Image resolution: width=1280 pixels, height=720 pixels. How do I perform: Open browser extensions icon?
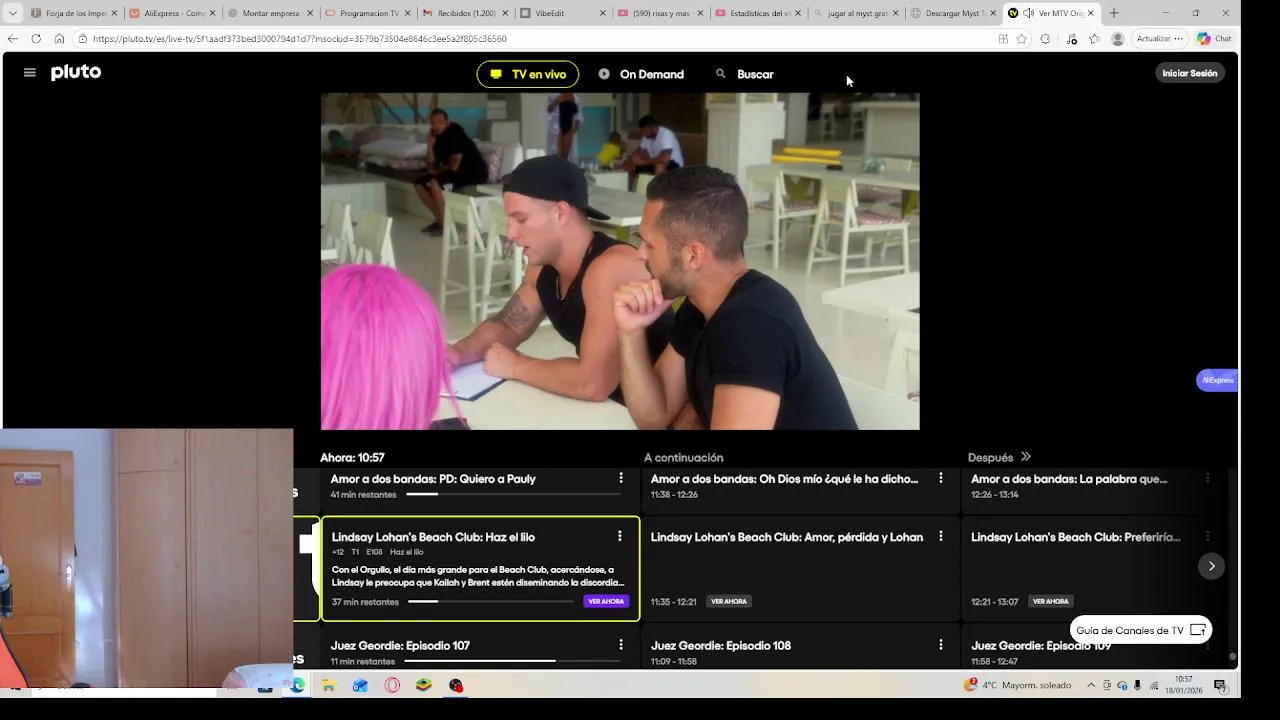point(1045,38)
